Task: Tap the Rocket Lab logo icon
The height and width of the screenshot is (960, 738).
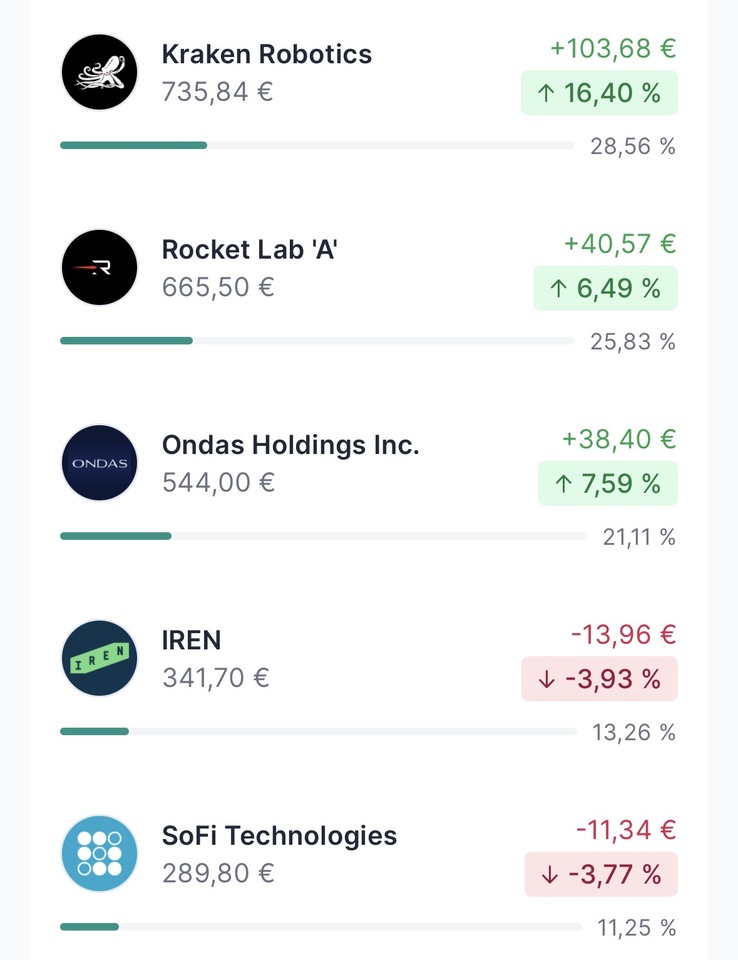Action: [x=99, y=267]
